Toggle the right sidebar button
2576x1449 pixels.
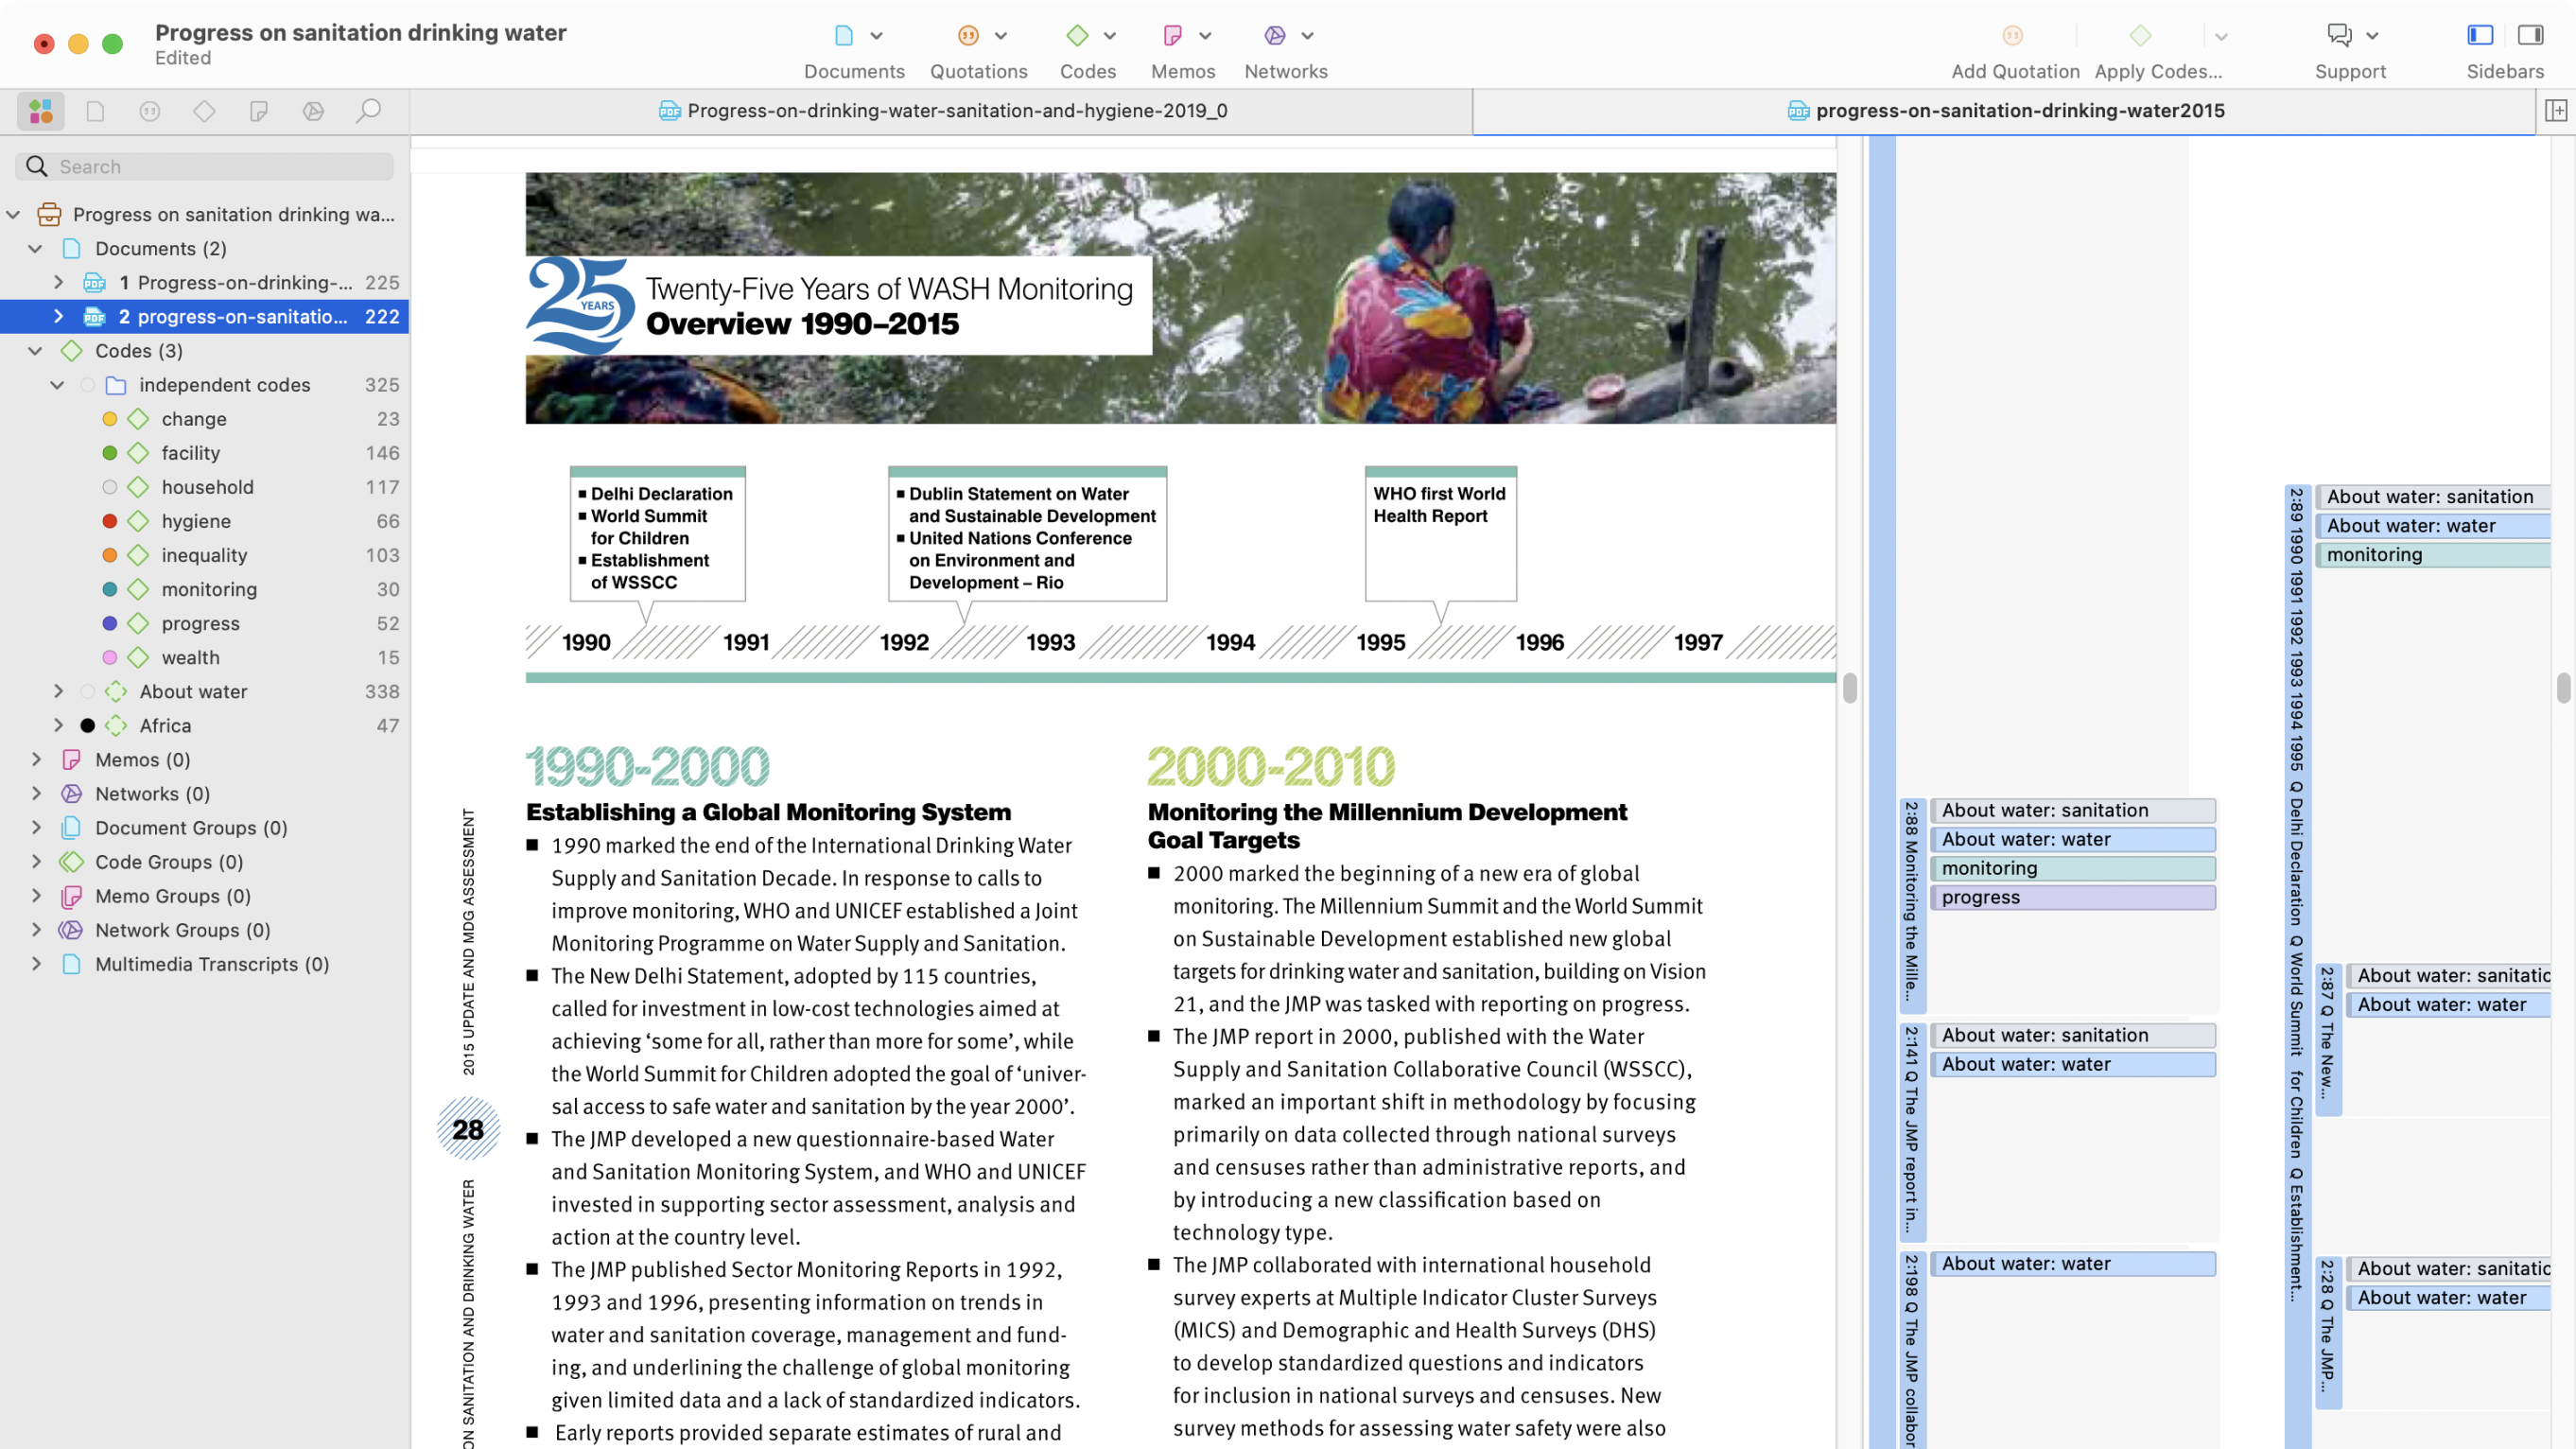tap(2530, 36)
